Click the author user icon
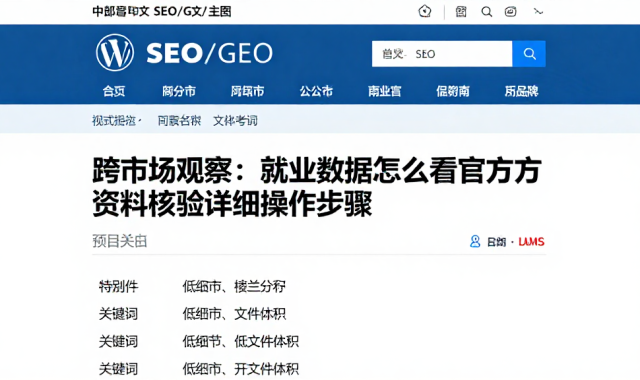The image size is (640, 380). pos(475,241)
